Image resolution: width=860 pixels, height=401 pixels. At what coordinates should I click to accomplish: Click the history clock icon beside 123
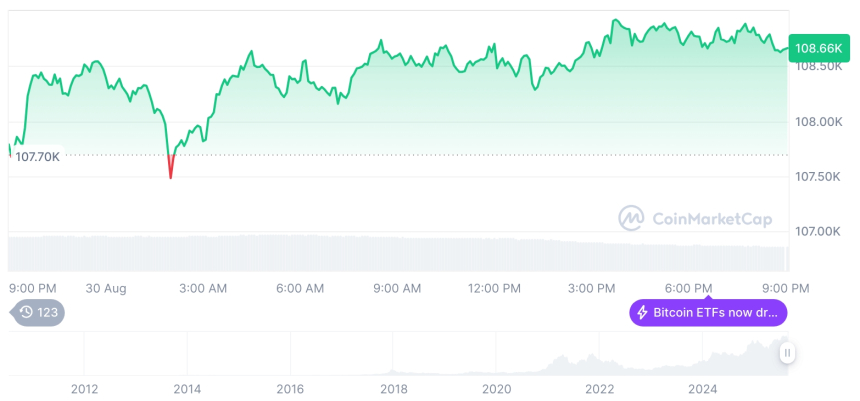tap(27, 313)
